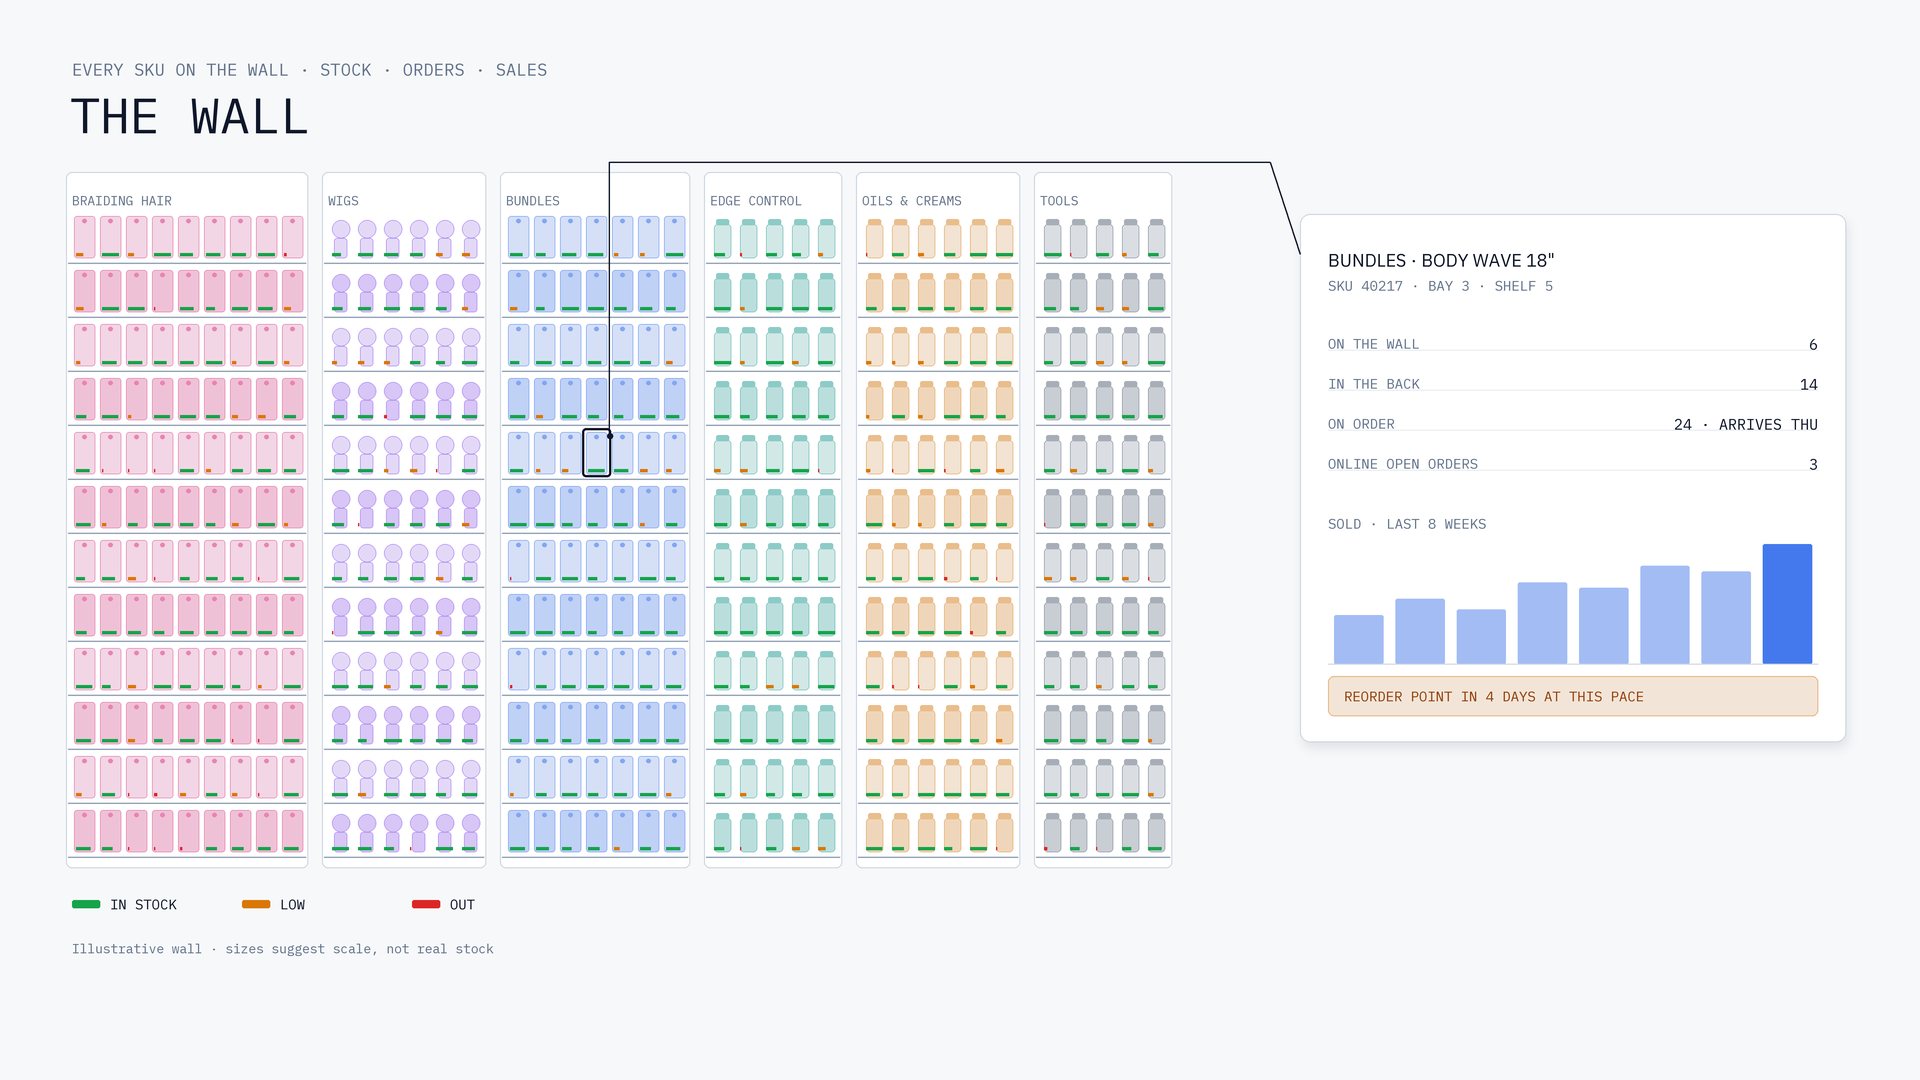Screen dimensions: 1920x1080
Task: Open first bottle on top Oils & Creams shelf
Action: click(x=875, y=238)
